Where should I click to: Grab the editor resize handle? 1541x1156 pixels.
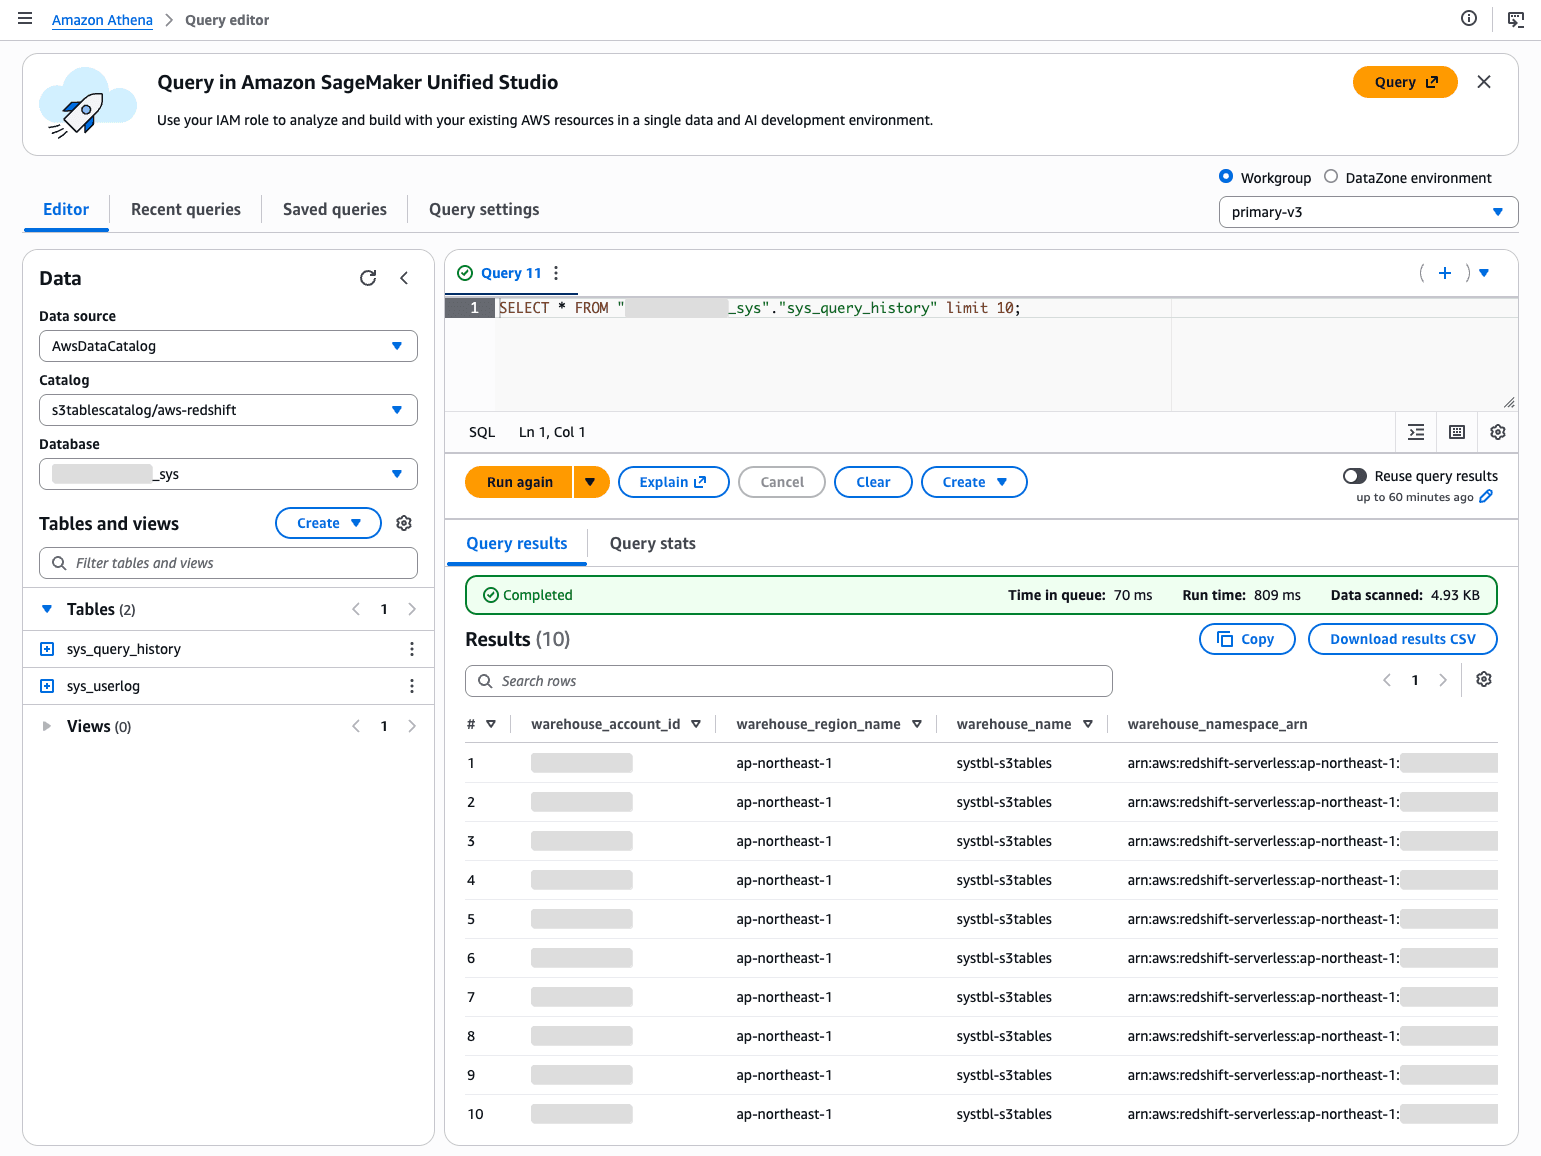1509,402
